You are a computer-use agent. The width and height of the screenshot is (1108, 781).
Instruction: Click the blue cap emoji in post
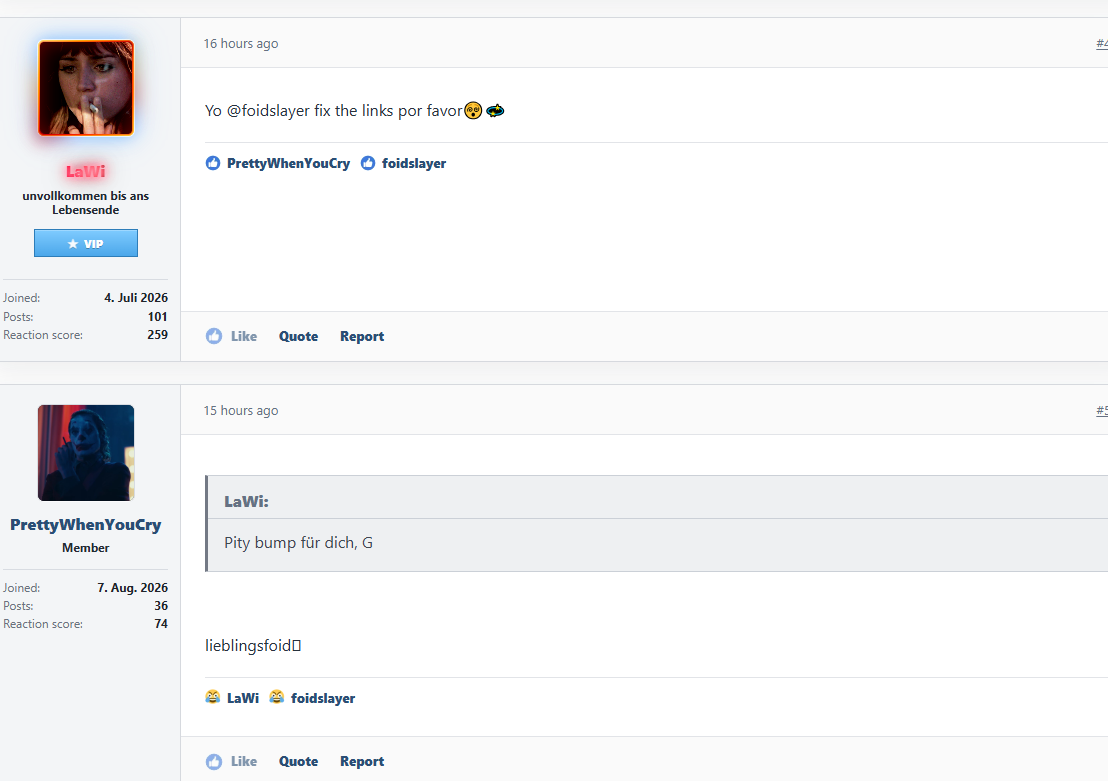pyautogui.click(x=495, y=110)
